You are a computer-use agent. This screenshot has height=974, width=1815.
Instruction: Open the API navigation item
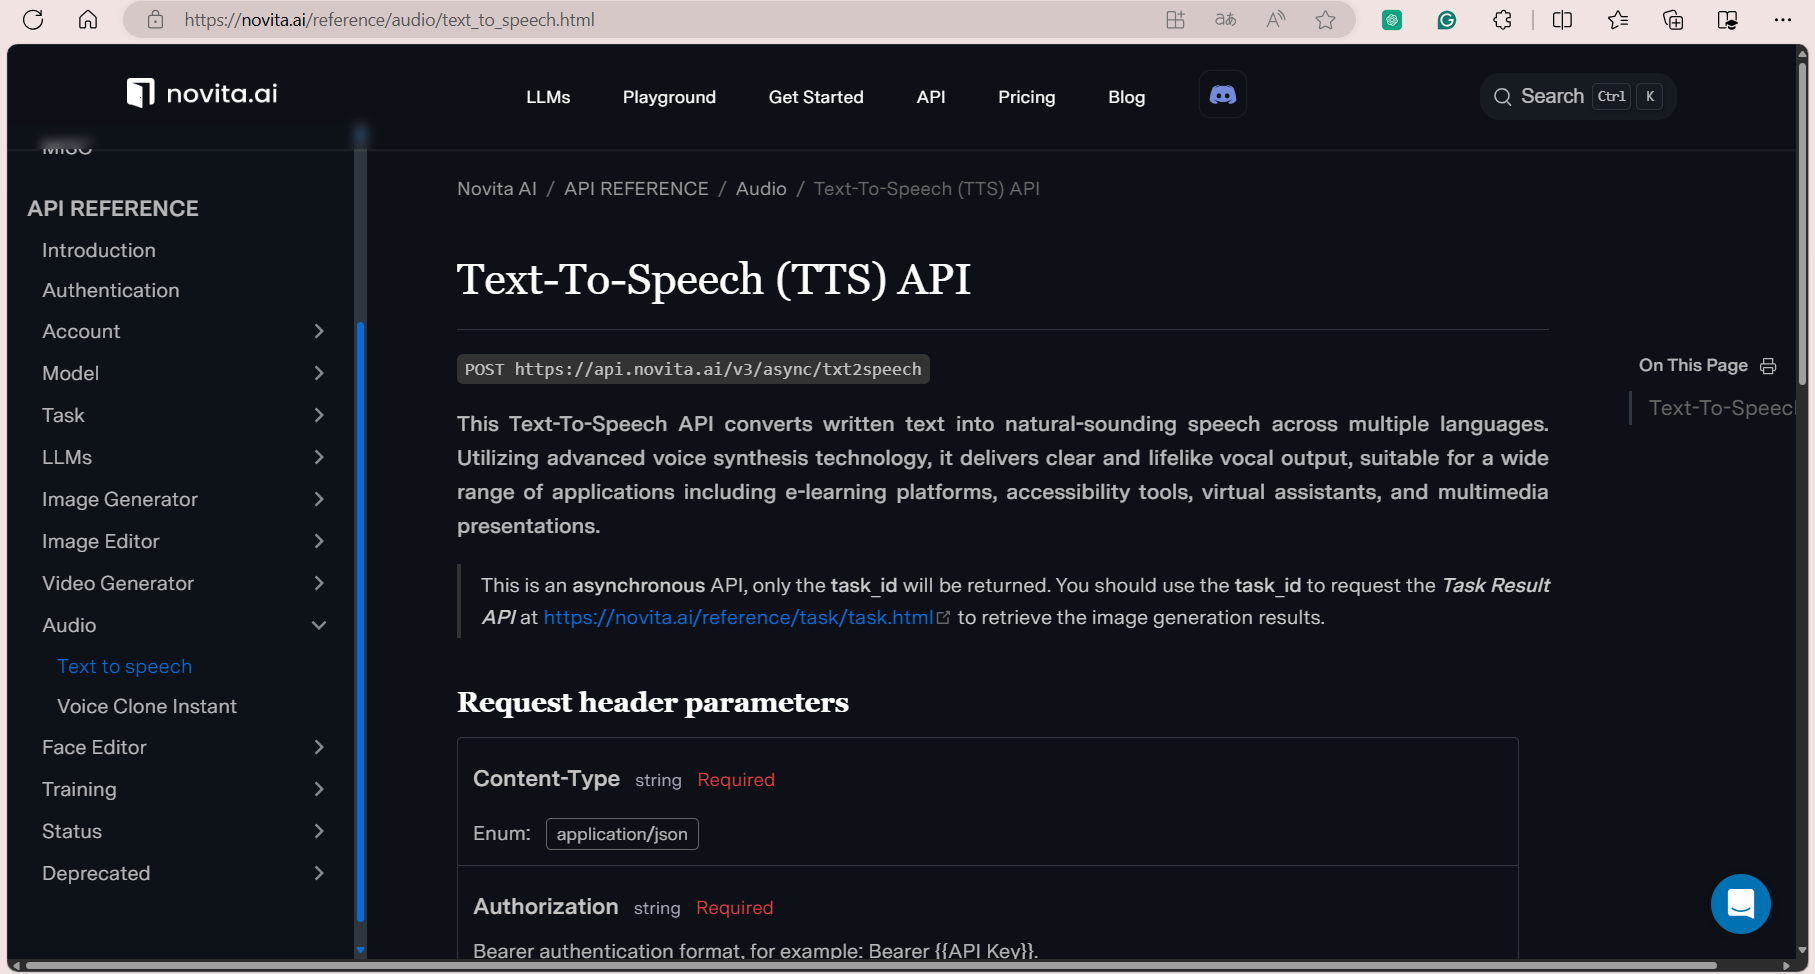931,97
